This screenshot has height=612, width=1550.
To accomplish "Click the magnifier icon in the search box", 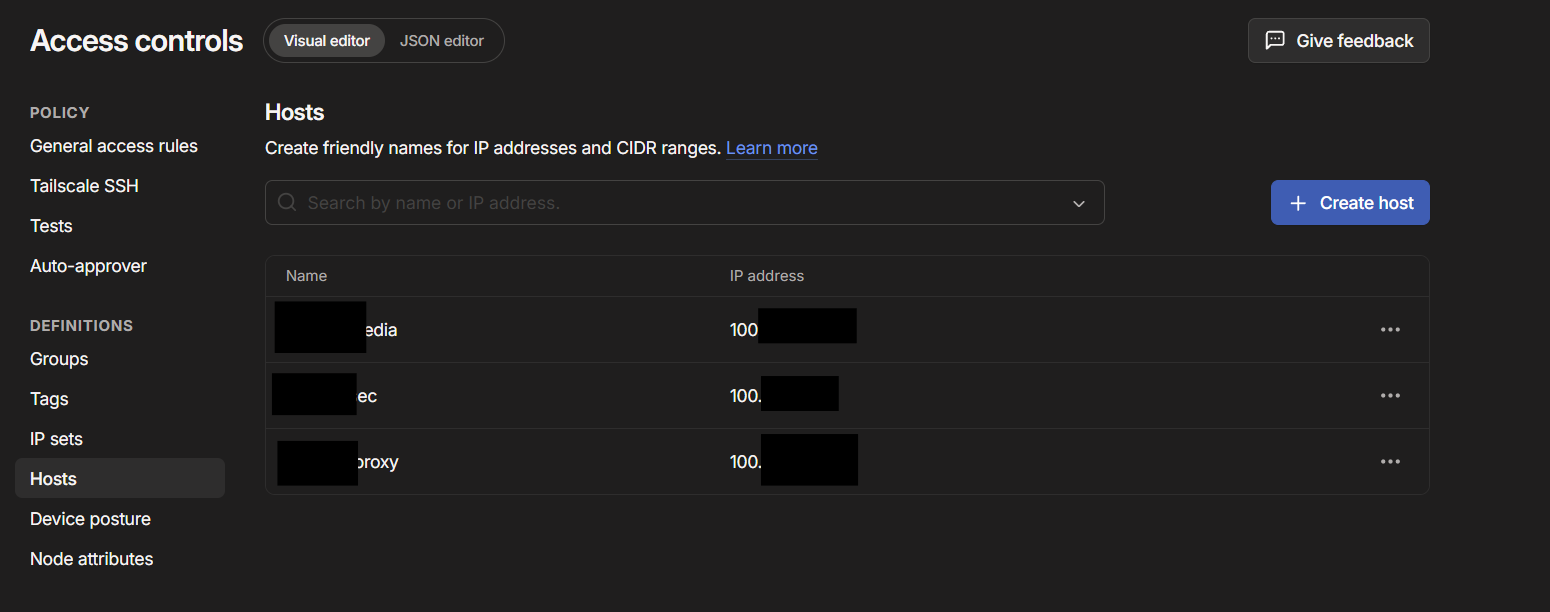I will coord(287,202).
